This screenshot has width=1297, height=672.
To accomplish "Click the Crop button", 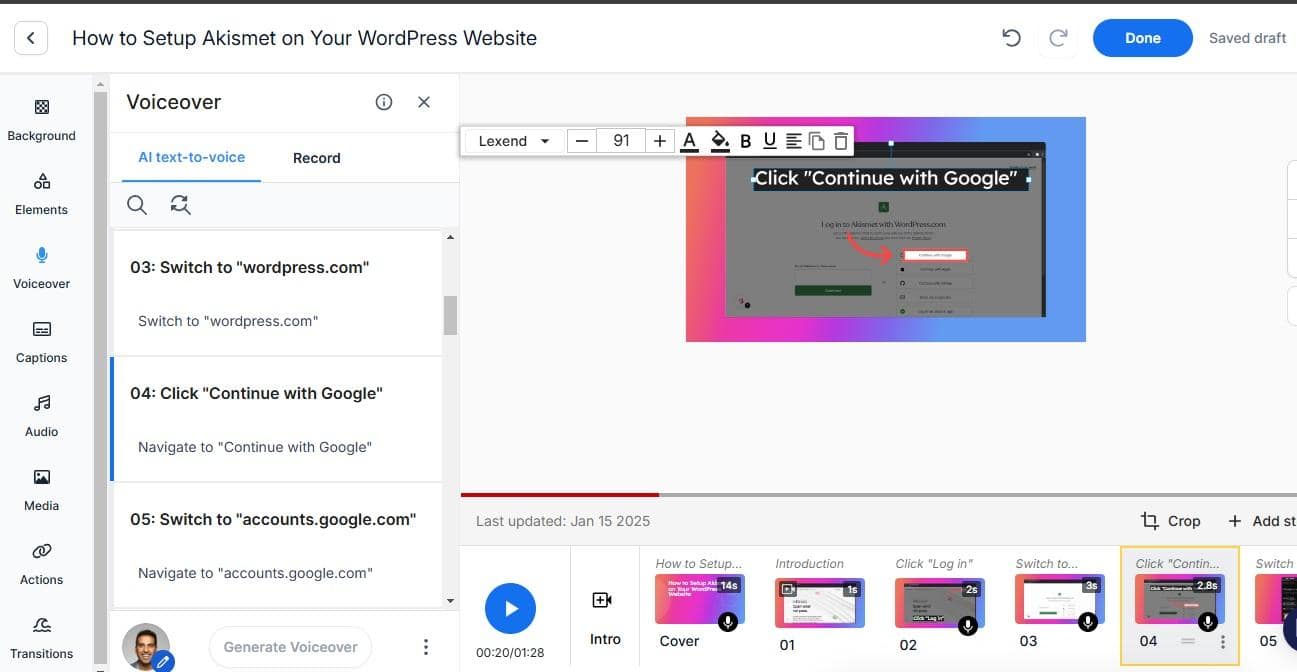I will [1170, 521].
